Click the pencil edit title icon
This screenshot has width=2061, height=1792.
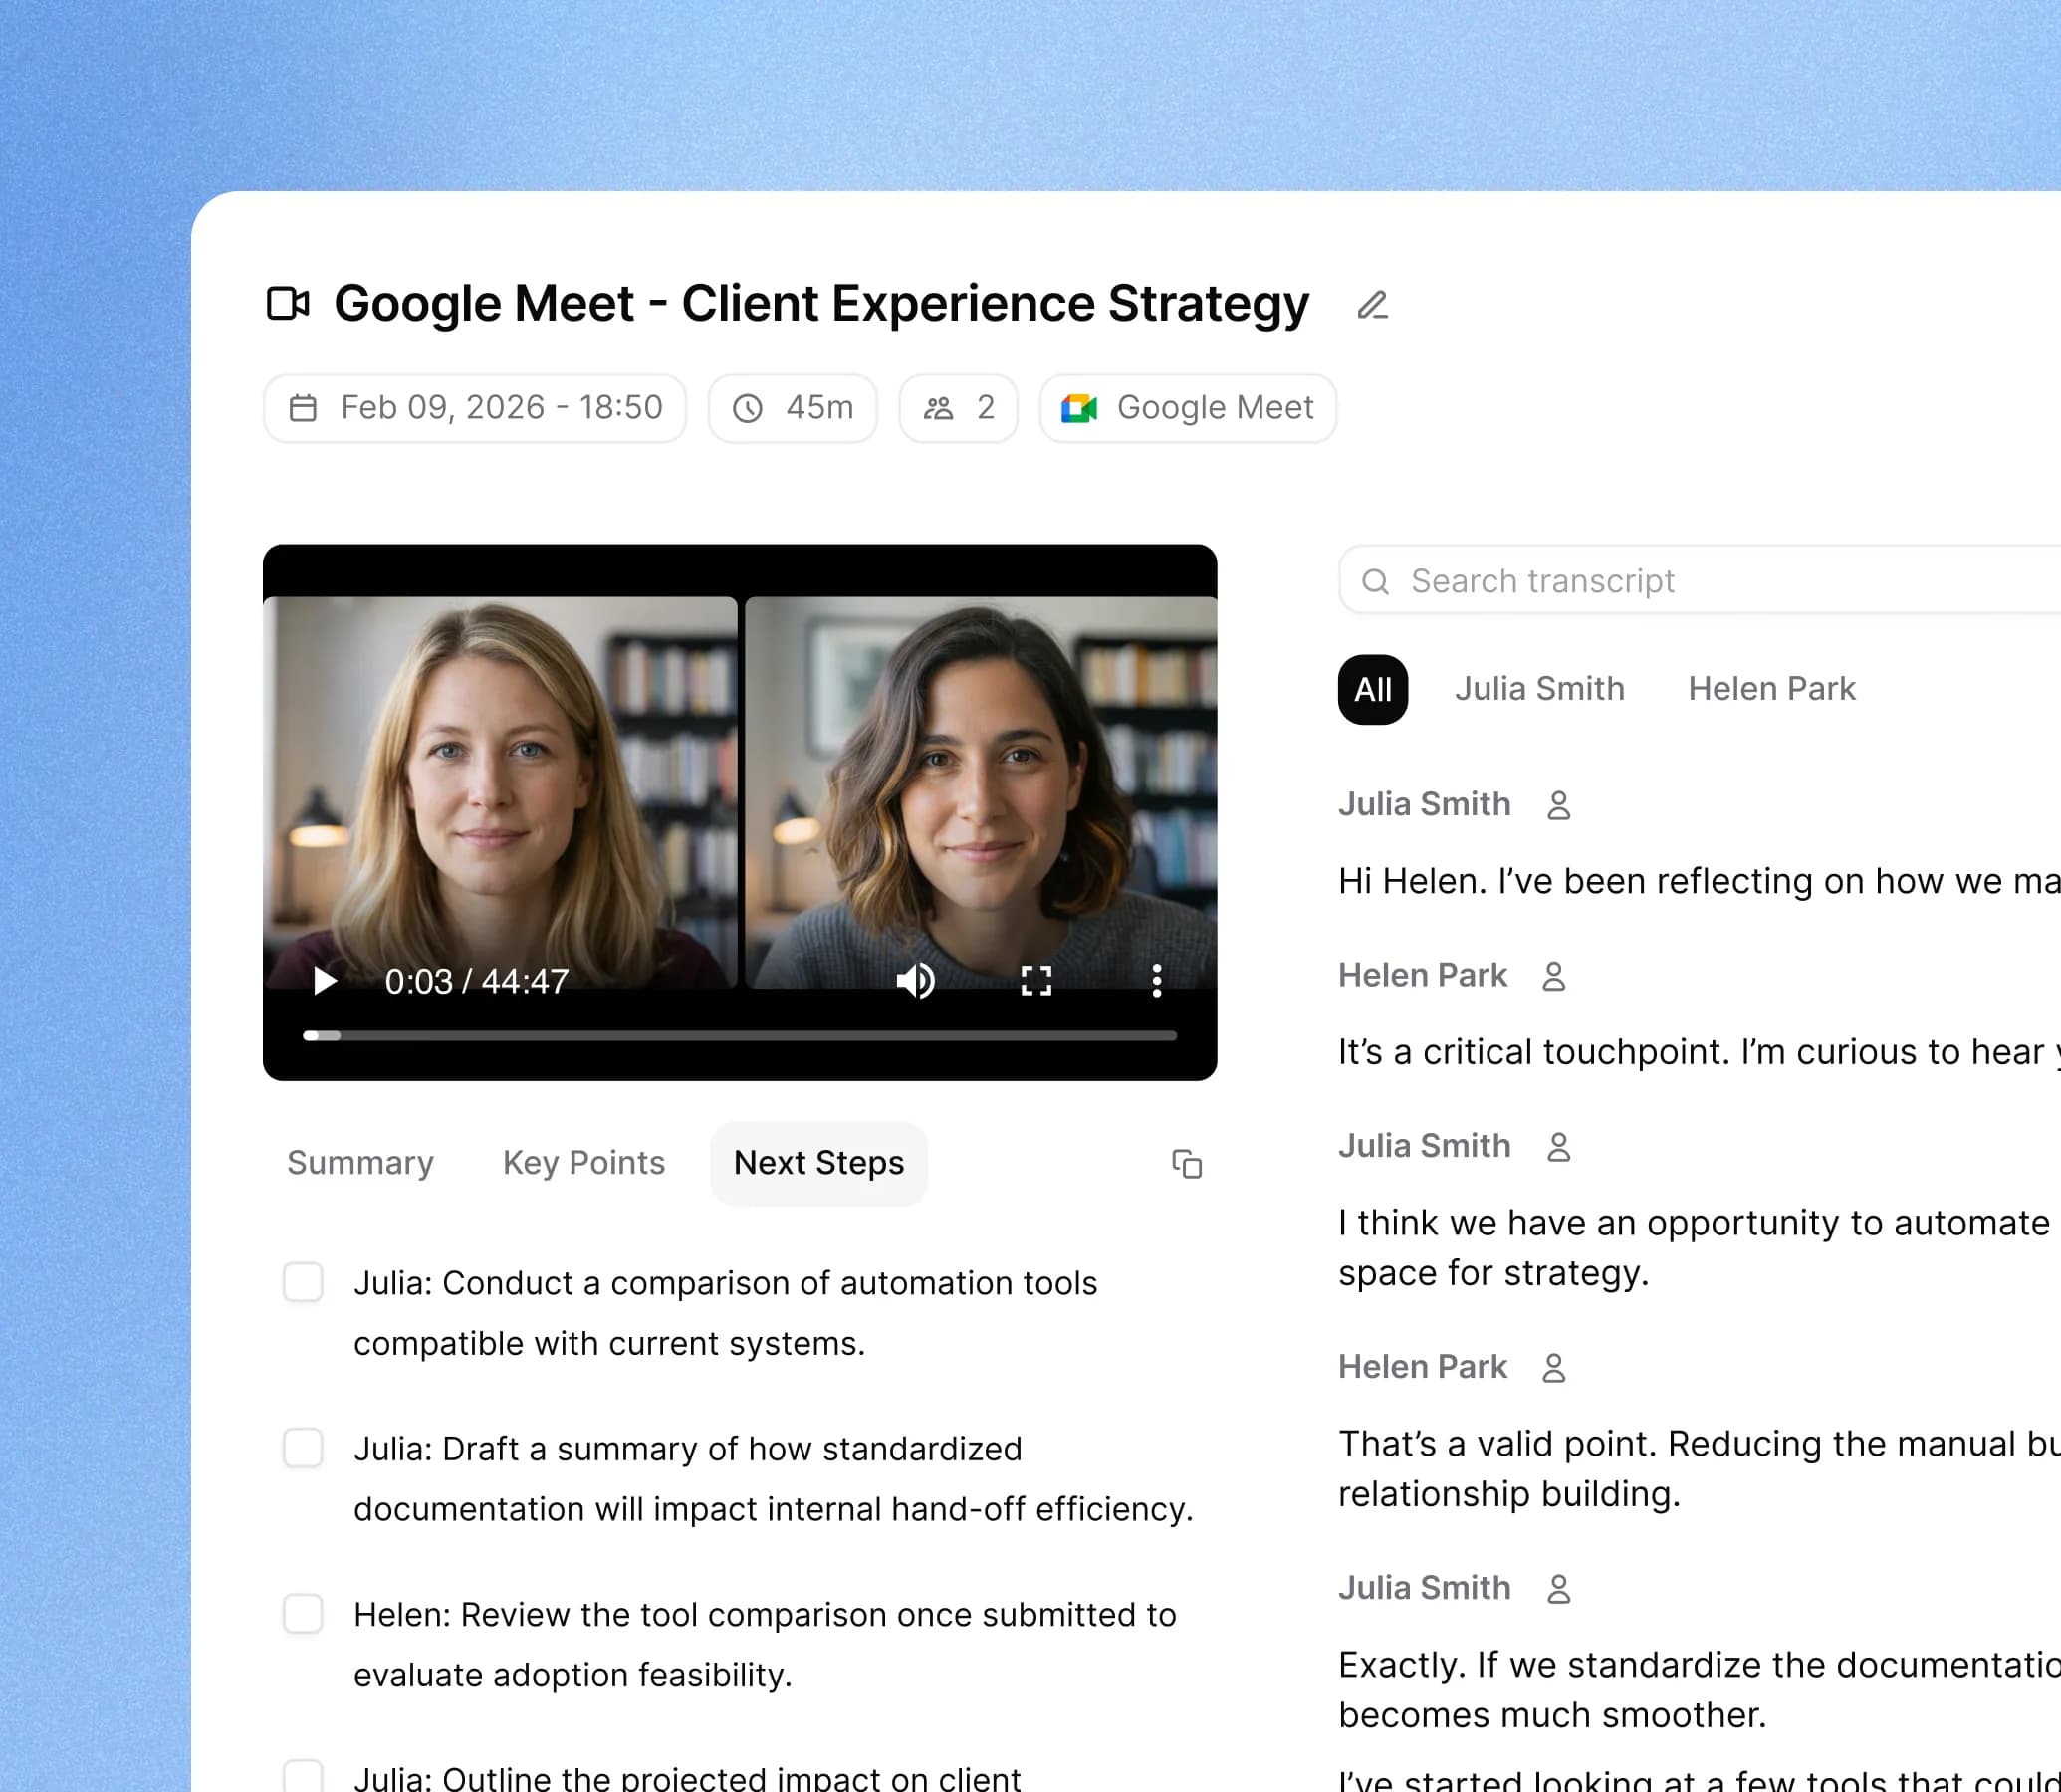tap(1372, 305)
